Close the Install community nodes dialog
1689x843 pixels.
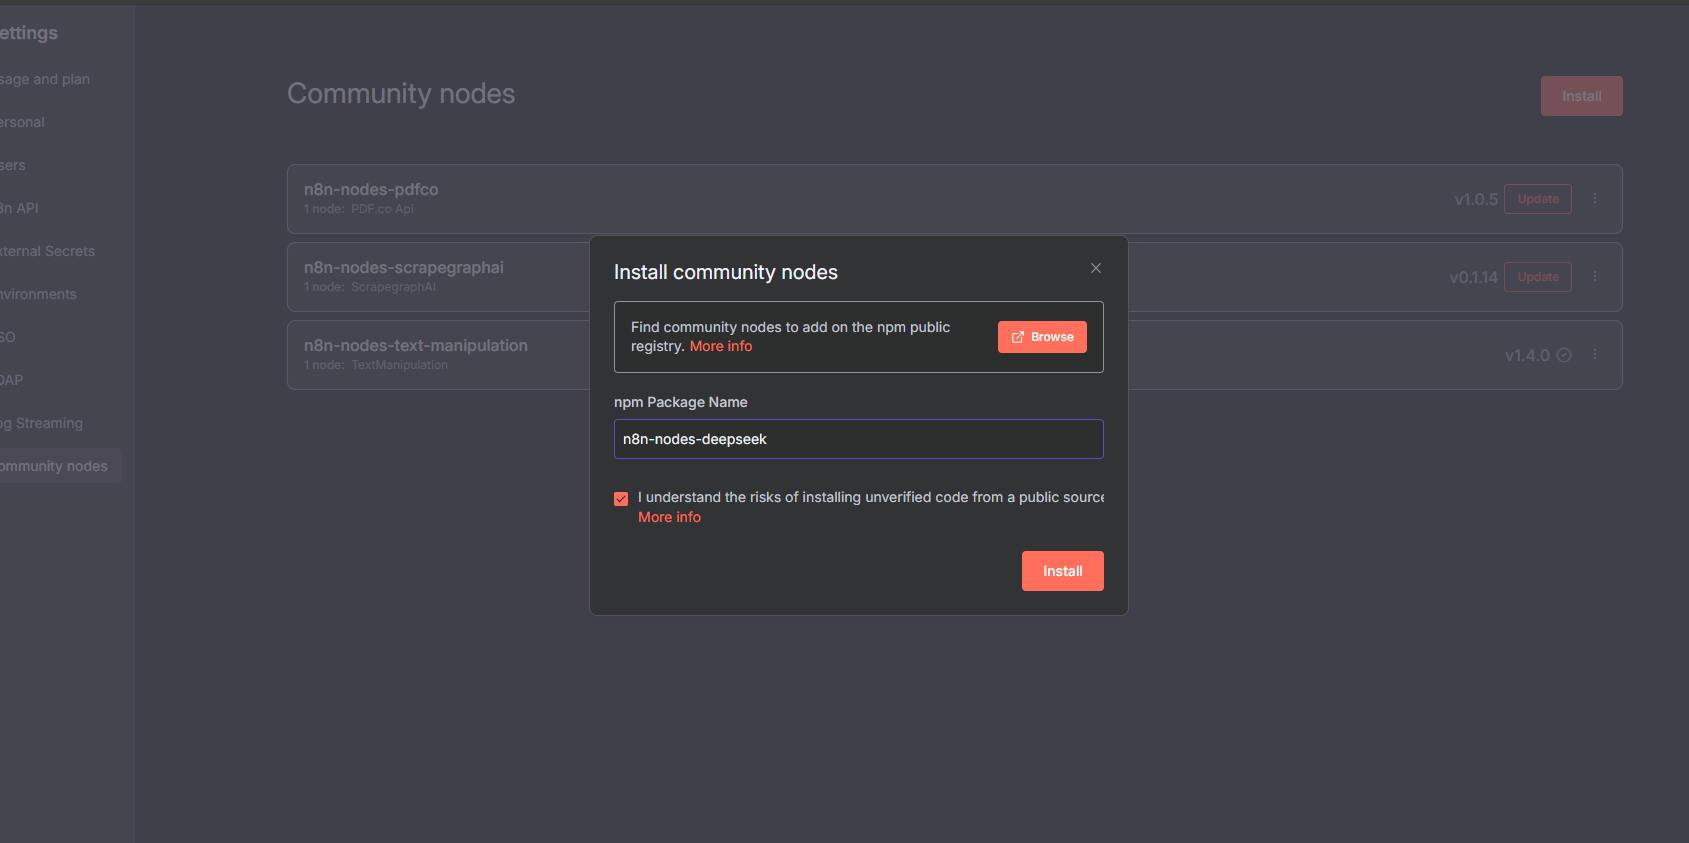[1096, 268]
